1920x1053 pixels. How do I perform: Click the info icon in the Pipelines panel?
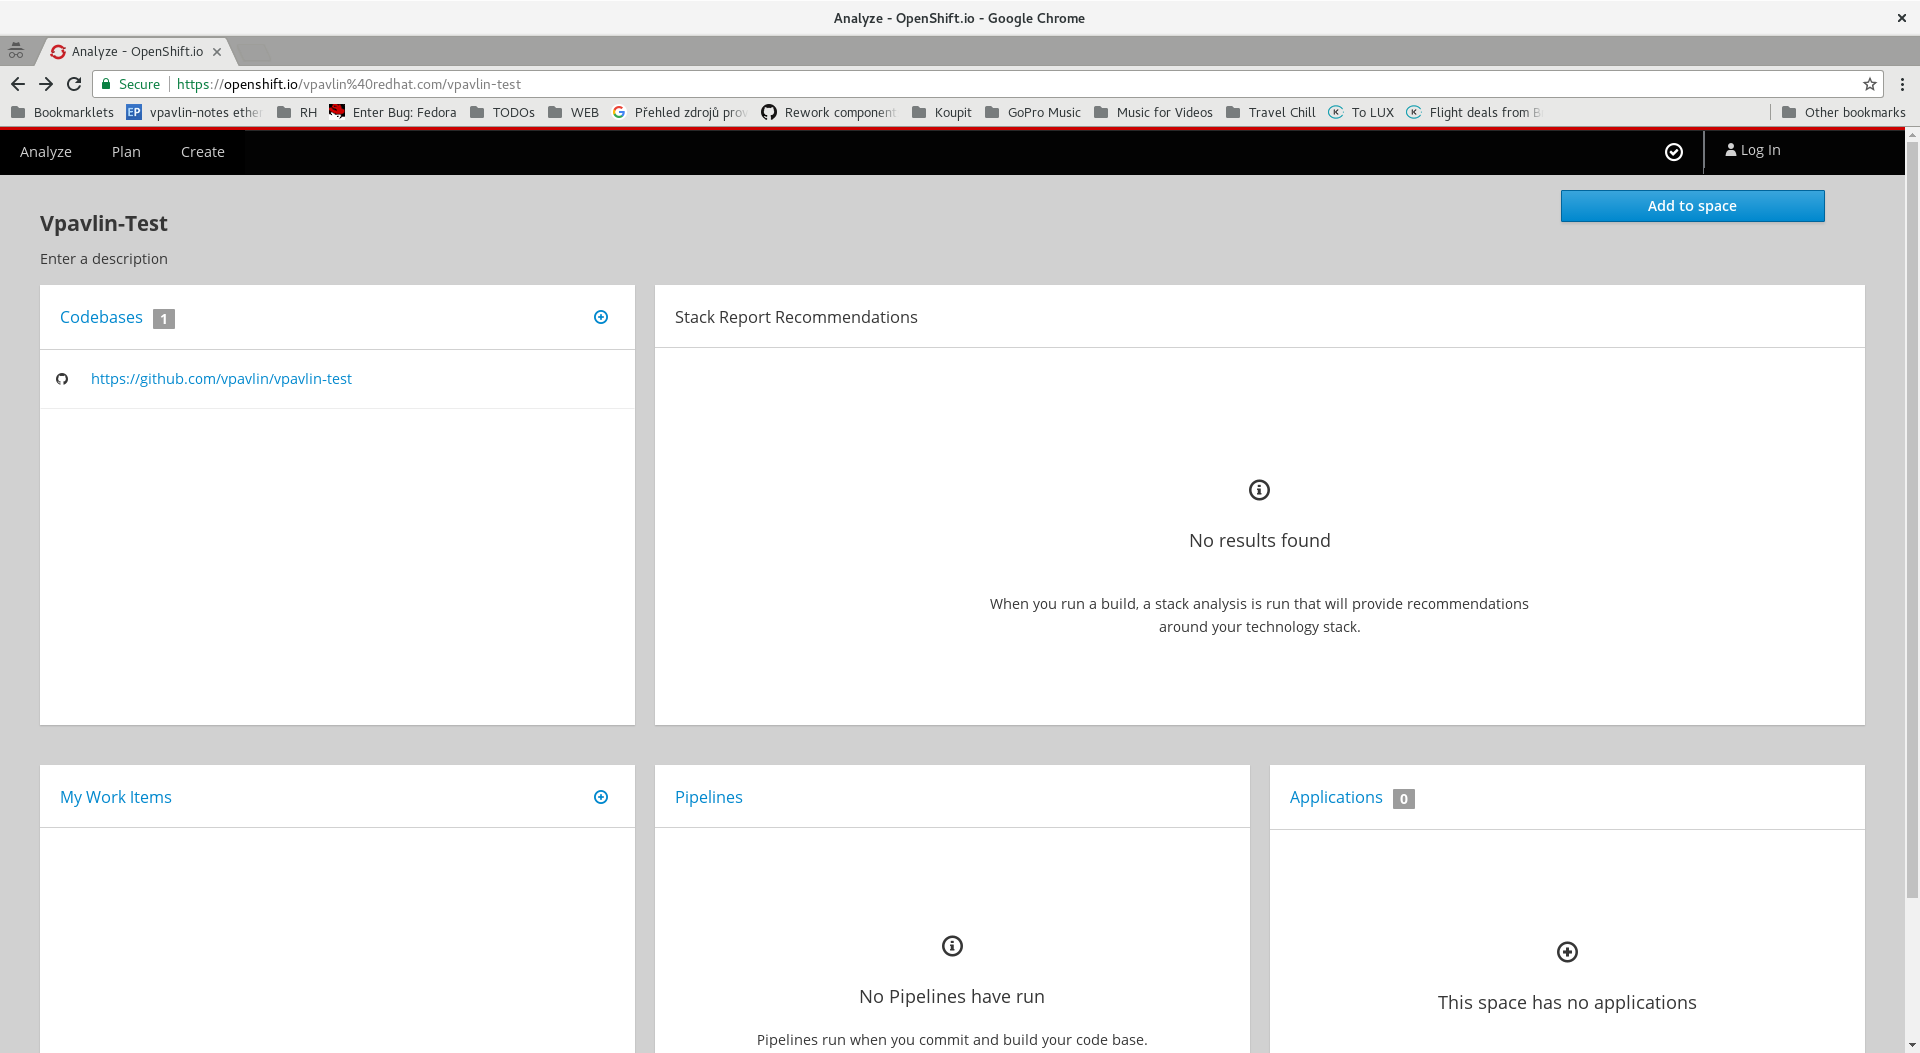pos(951,945)
